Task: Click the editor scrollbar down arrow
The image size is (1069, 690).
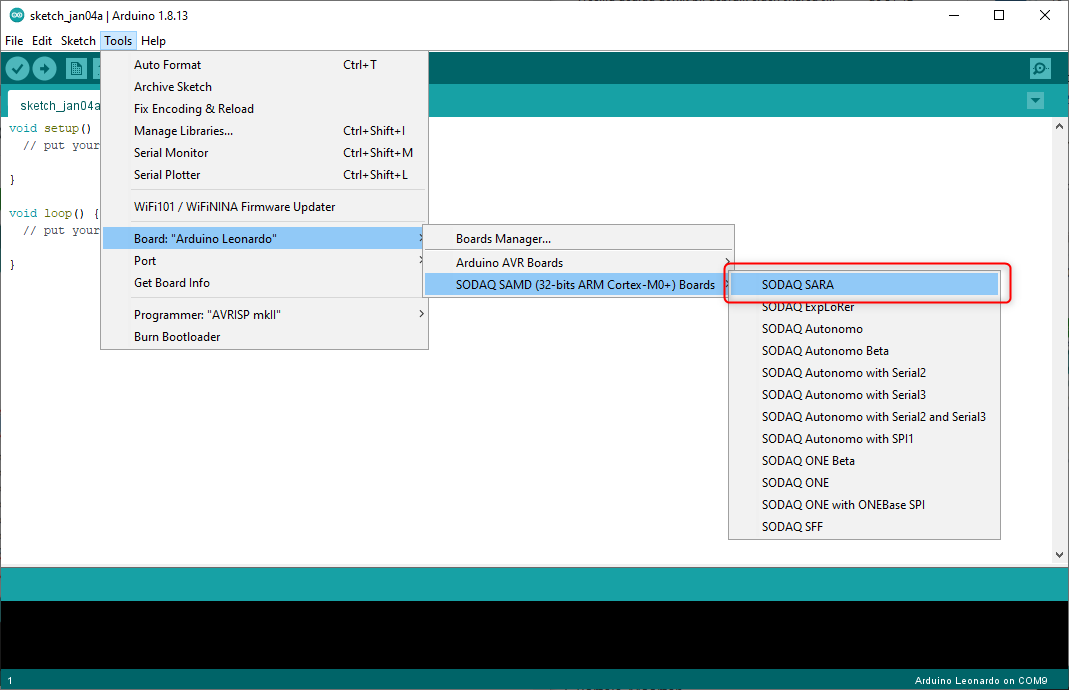Action: click(x=1059, y=555)
